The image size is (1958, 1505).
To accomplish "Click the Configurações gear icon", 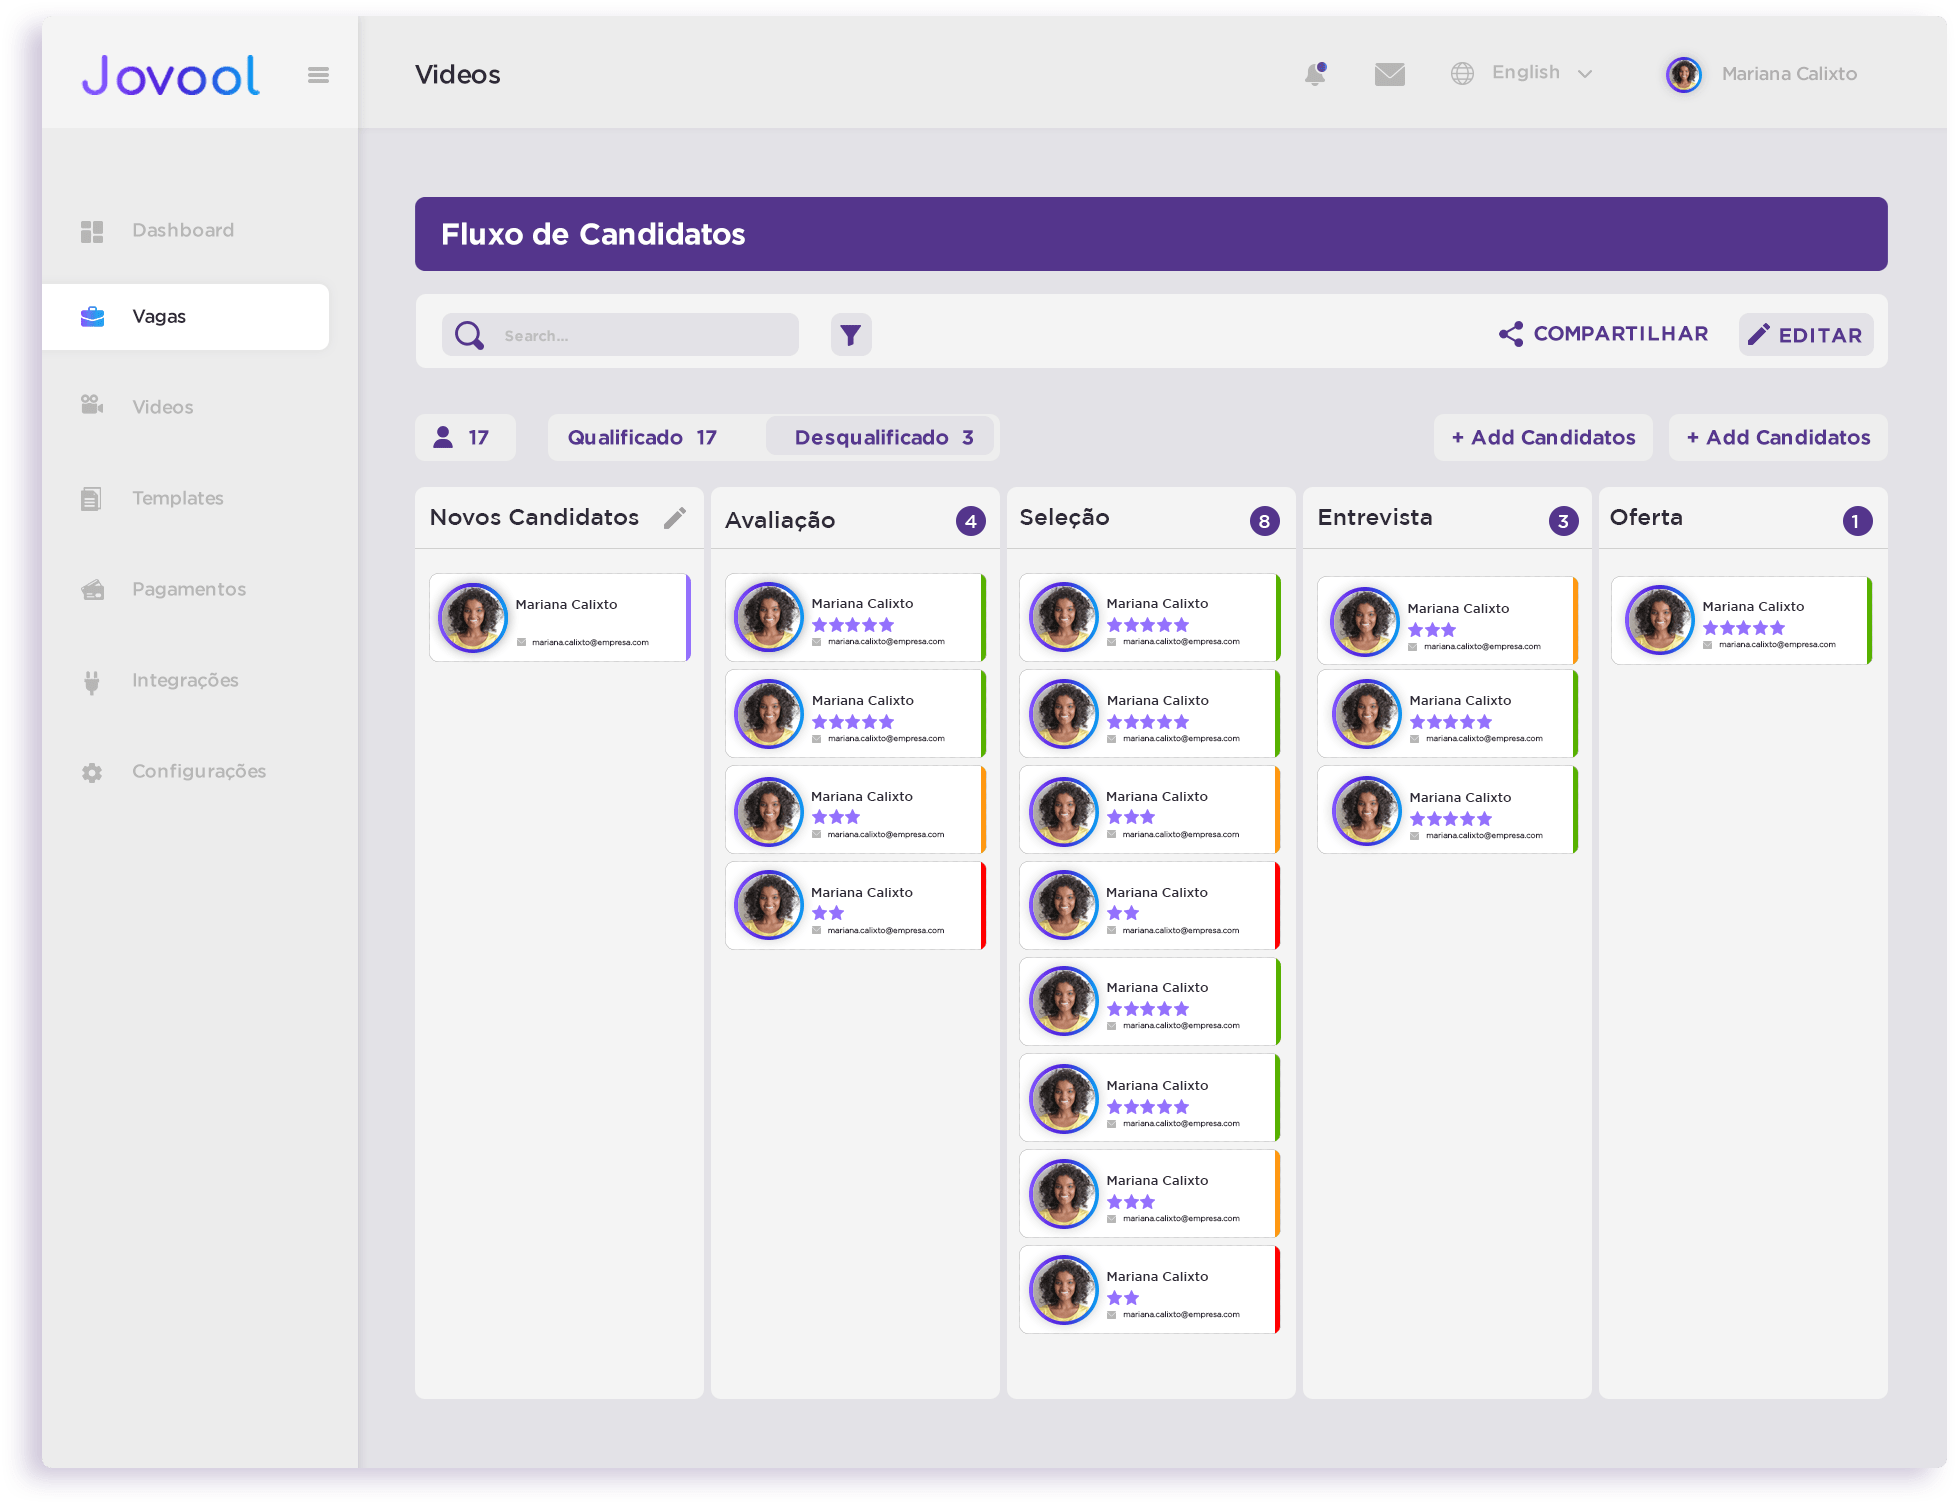I will click(92, 772).
